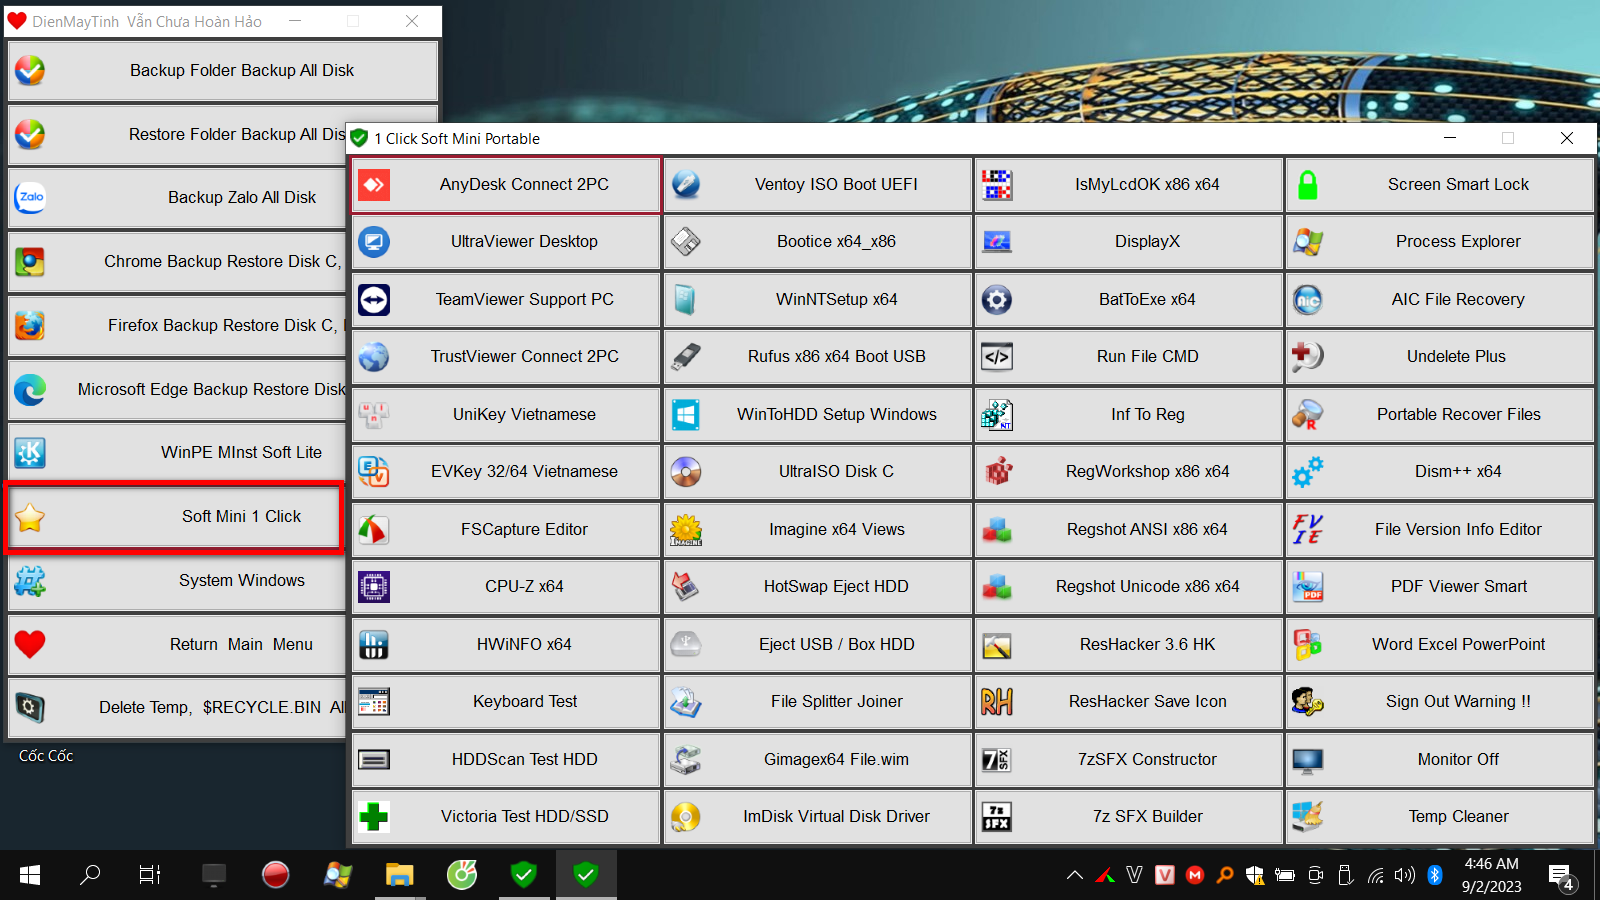
Task: Click Sign Out Warning button
Action: pyautogui.click(x=1440, y=702)
